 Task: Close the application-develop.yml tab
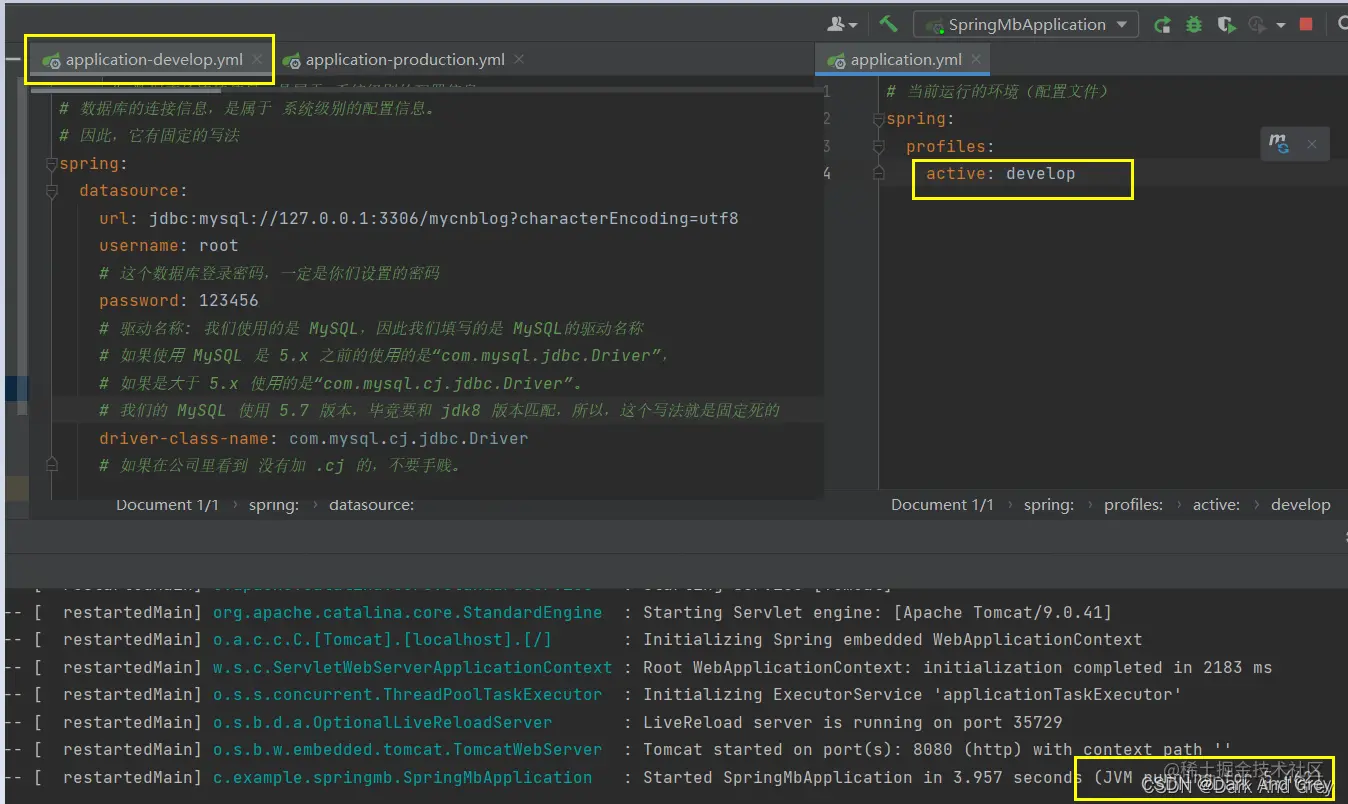[x=258, y=60]
